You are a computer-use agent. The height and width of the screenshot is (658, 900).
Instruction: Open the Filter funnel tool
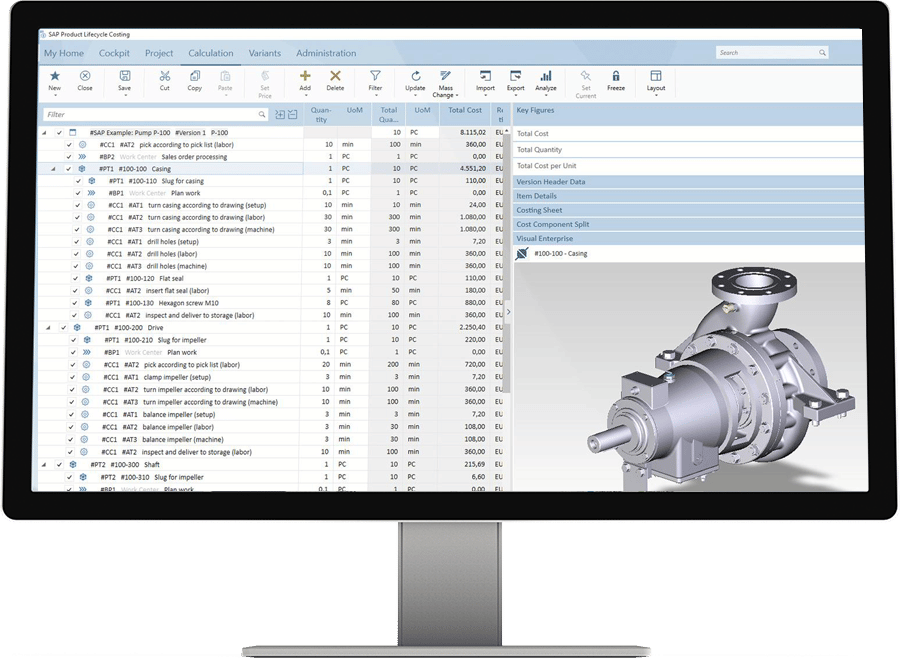375,76
